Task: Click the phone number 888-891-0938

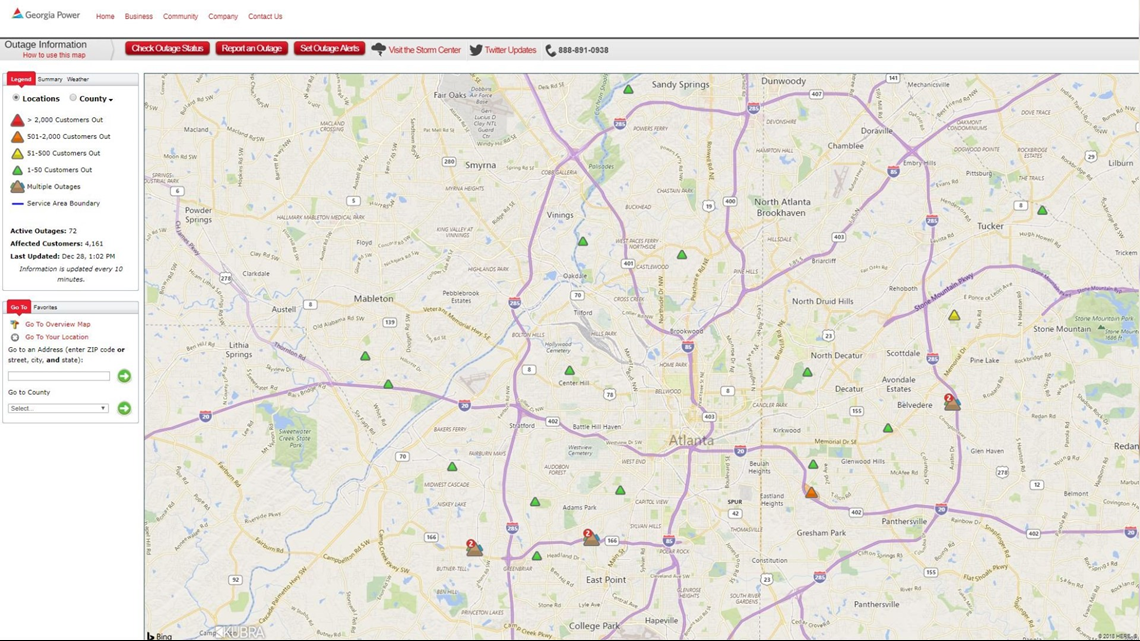Action: [x=583, y=50]
